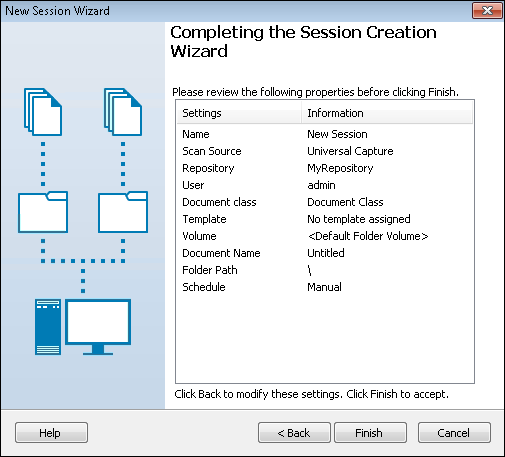Click the monitor screen icon

(98, 327)
